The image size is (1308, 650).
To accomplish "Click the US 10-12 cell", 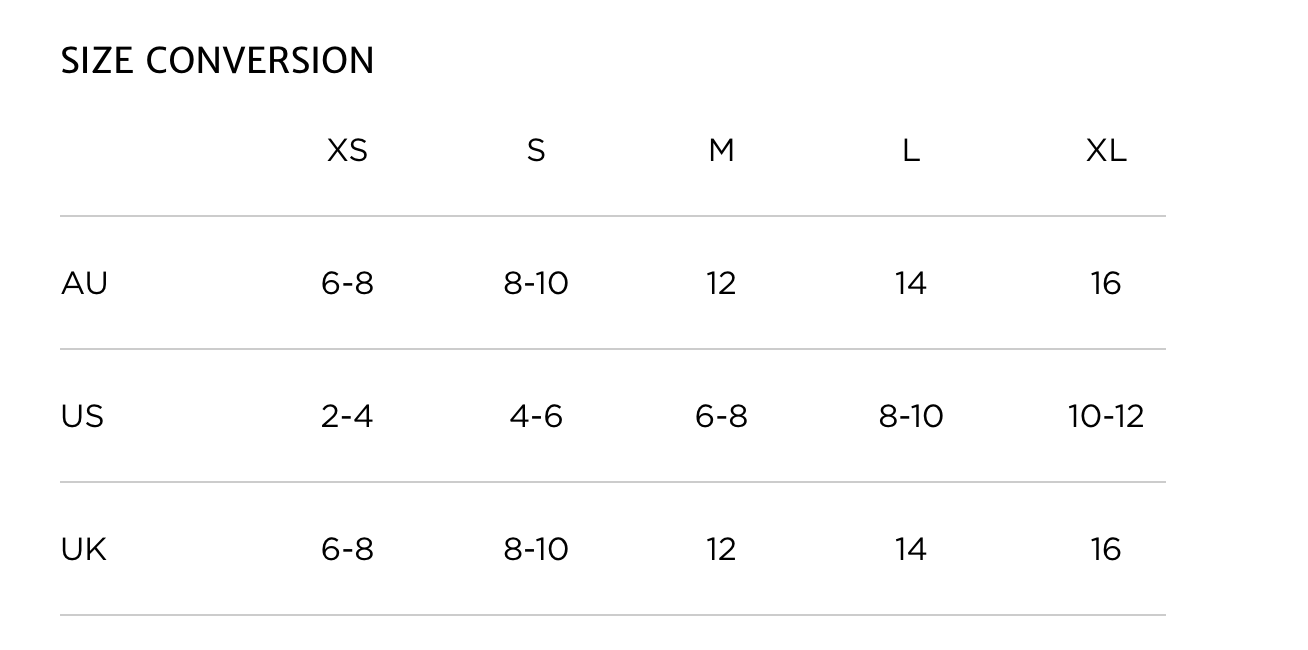I will tap(1106, 416).
